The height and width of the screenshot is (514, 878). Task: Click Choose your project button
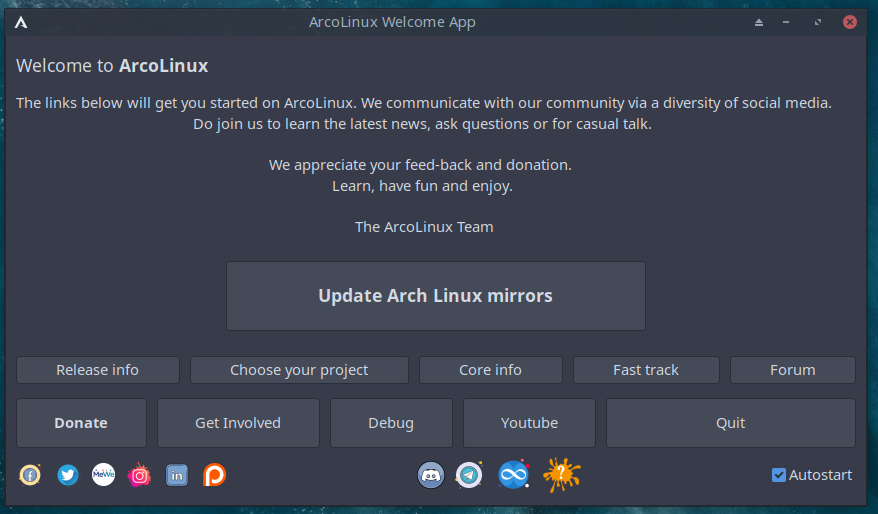click(300, 370)
